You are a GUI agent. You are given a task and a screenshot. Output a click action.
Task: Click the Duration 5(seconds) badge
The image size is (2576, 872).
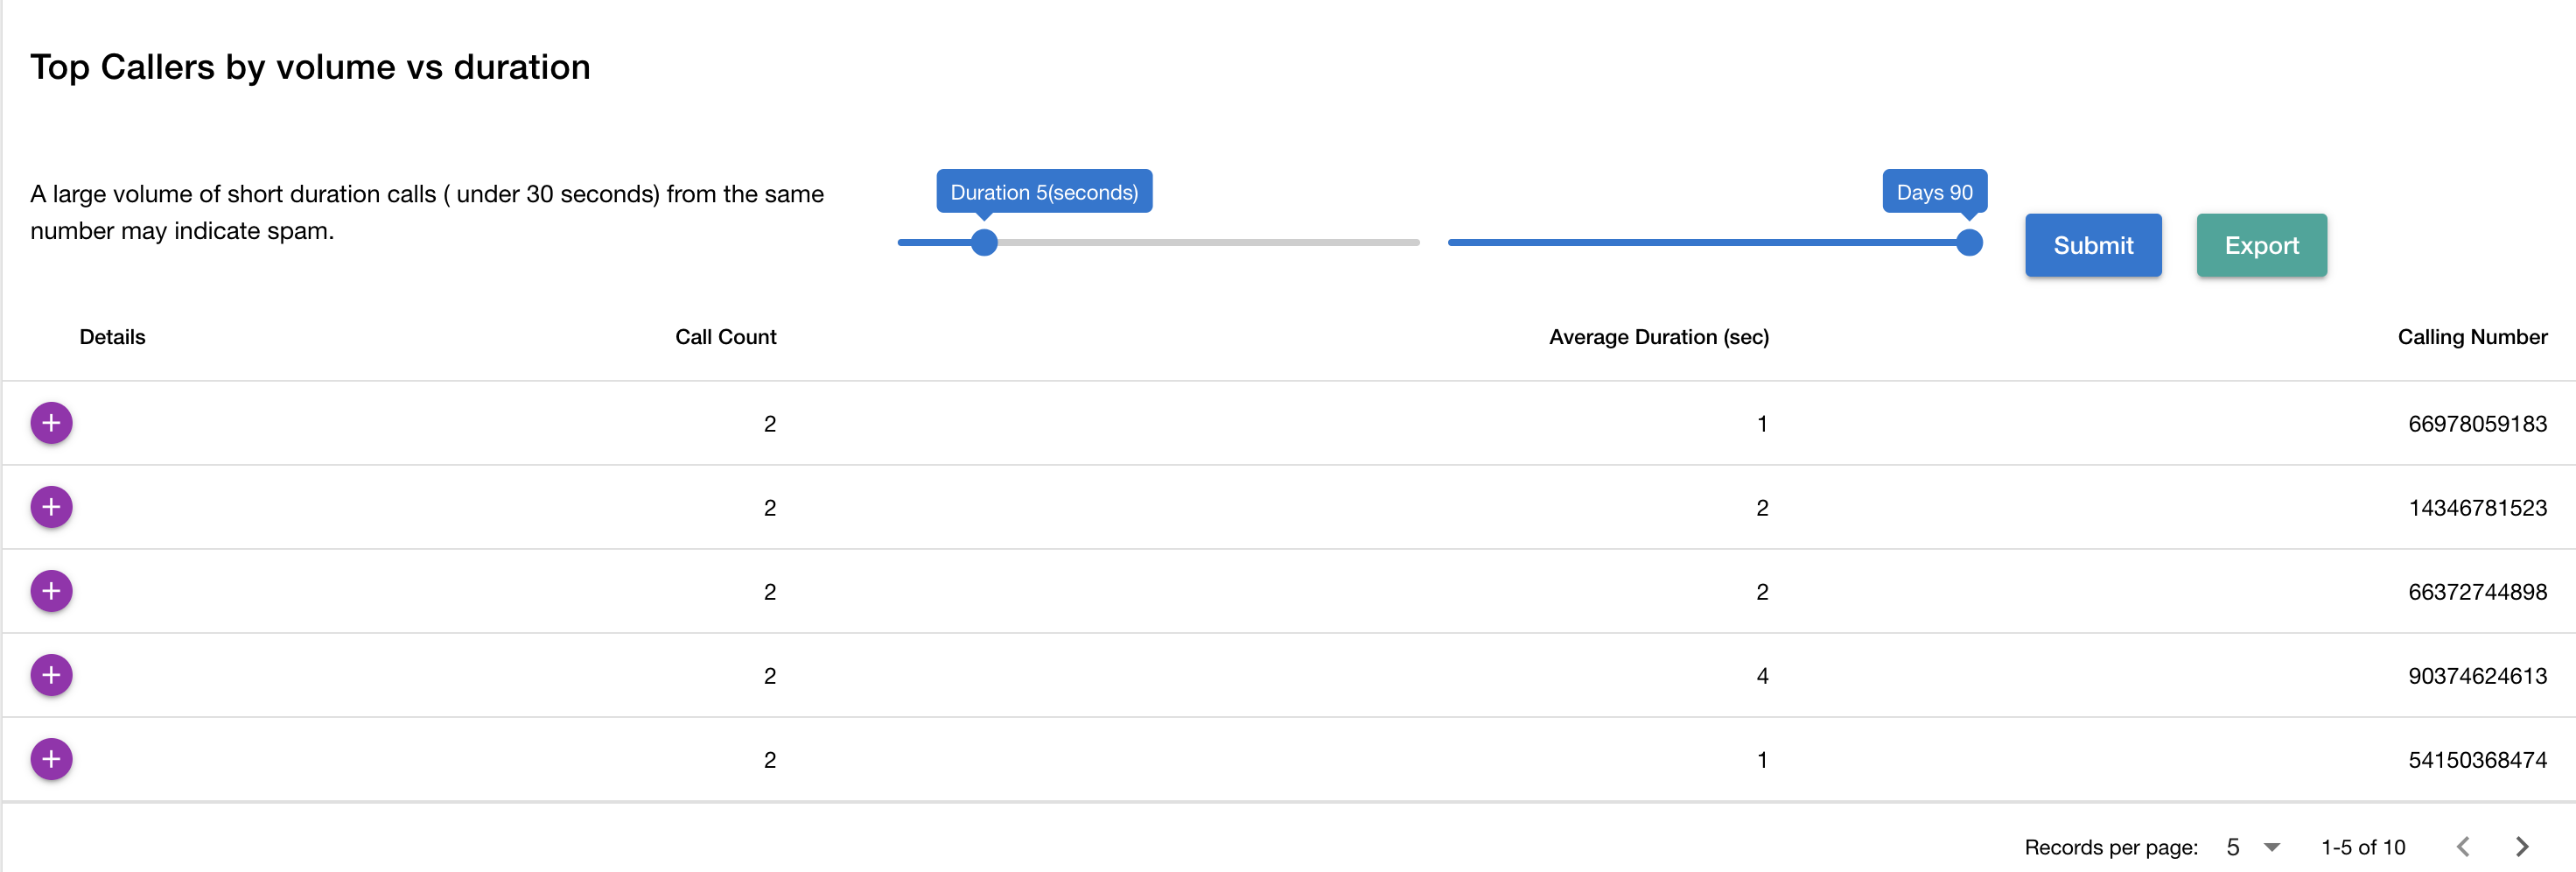pos(1044,191)
